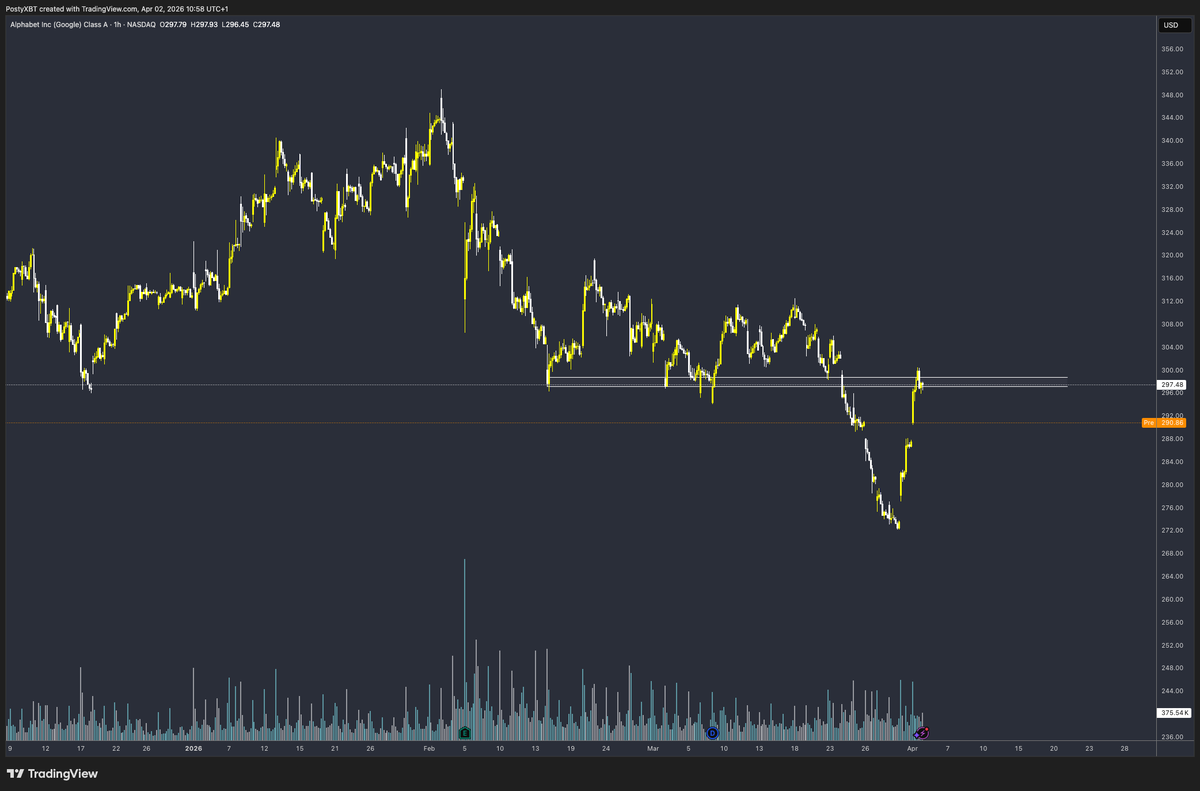Click the 236.00 price axis label
Screen dimensions: 1200x791
(x=1172, y=737)
